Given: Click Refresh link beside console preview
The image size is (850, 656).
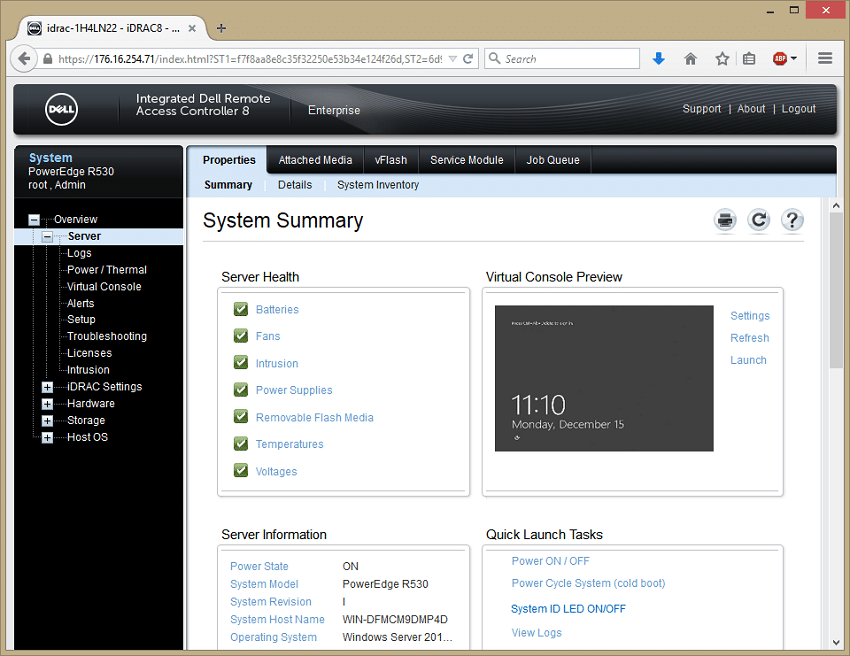Looking at the screenshot, I should coord(749,338).
